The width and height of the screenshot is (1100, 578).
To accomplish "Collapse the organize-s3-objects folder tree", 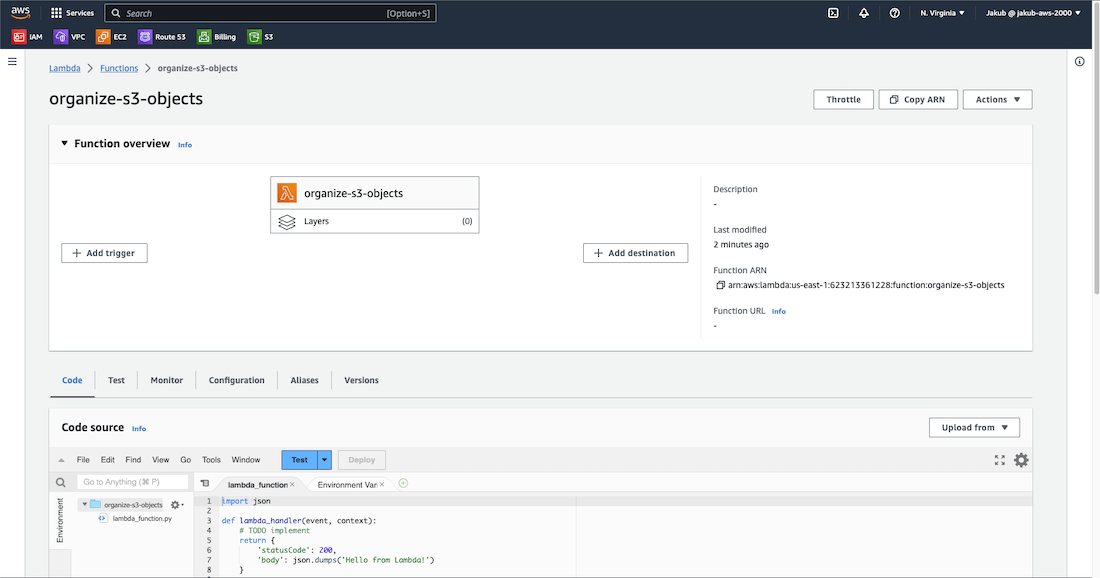I will point(84,505).
